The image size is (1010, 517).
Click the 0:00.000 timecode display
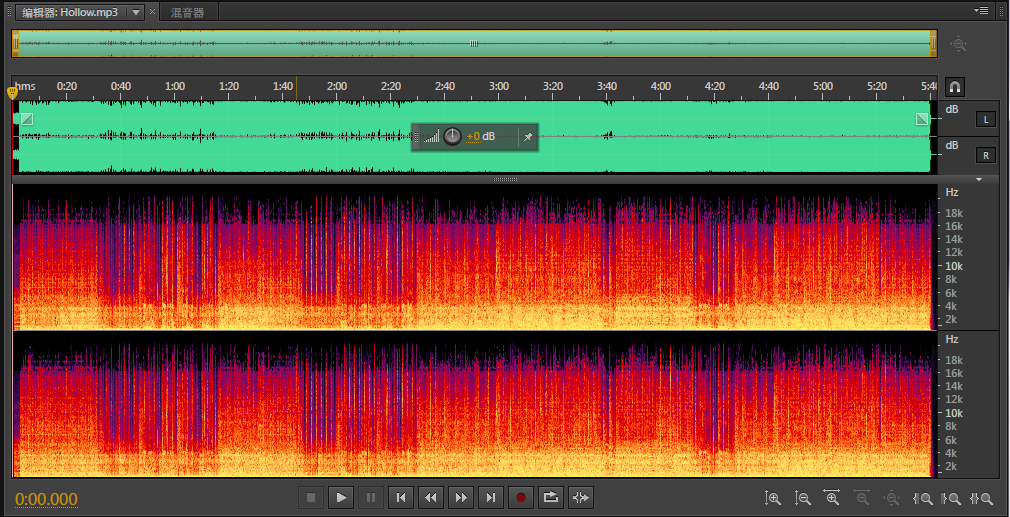pyautogui.click(x=46, y=499)
